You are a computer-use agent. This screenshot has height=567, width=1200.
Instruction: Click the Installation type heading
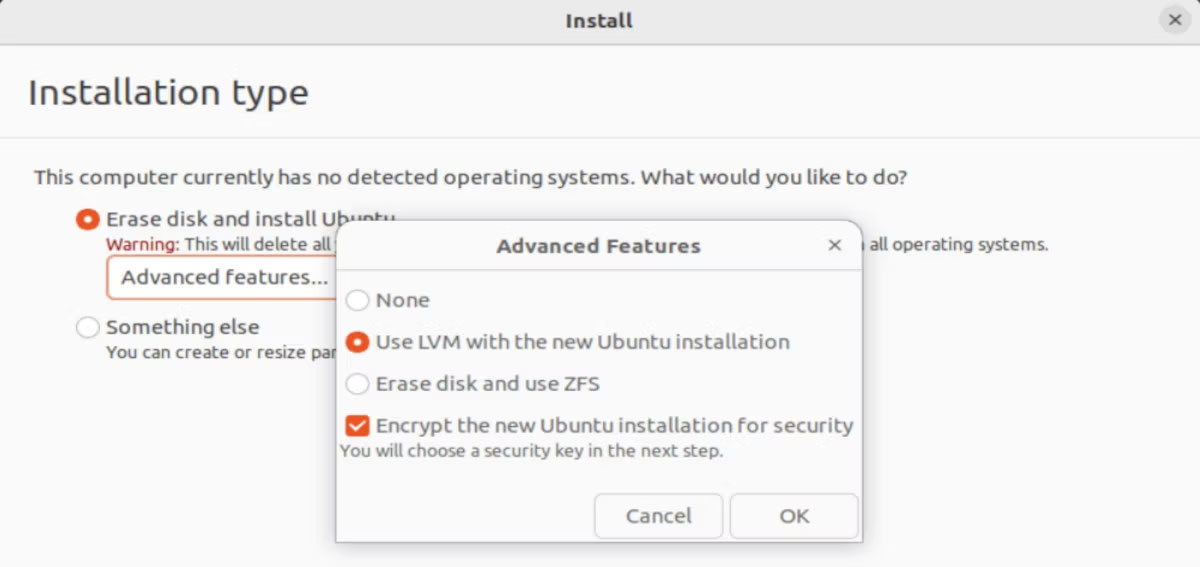(x=168, y=93)
